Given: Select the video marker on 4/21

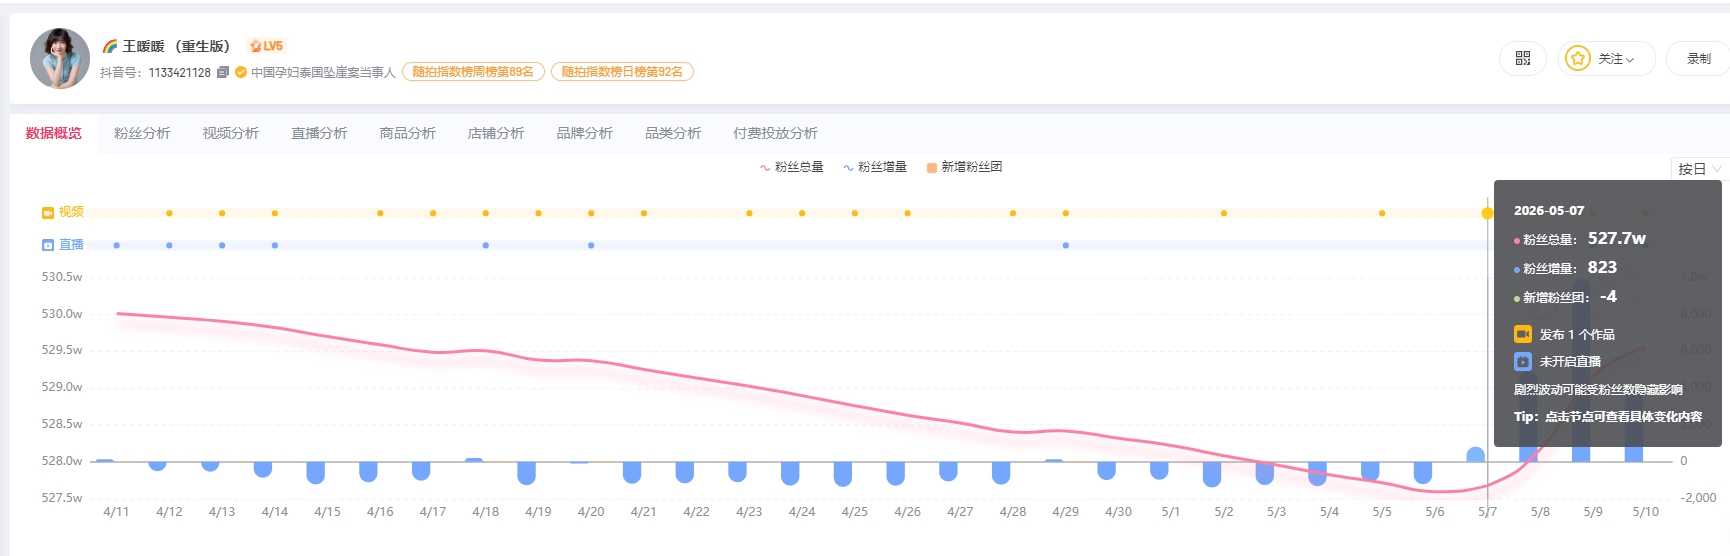Looking at the screenshot, I should (644, 213).
